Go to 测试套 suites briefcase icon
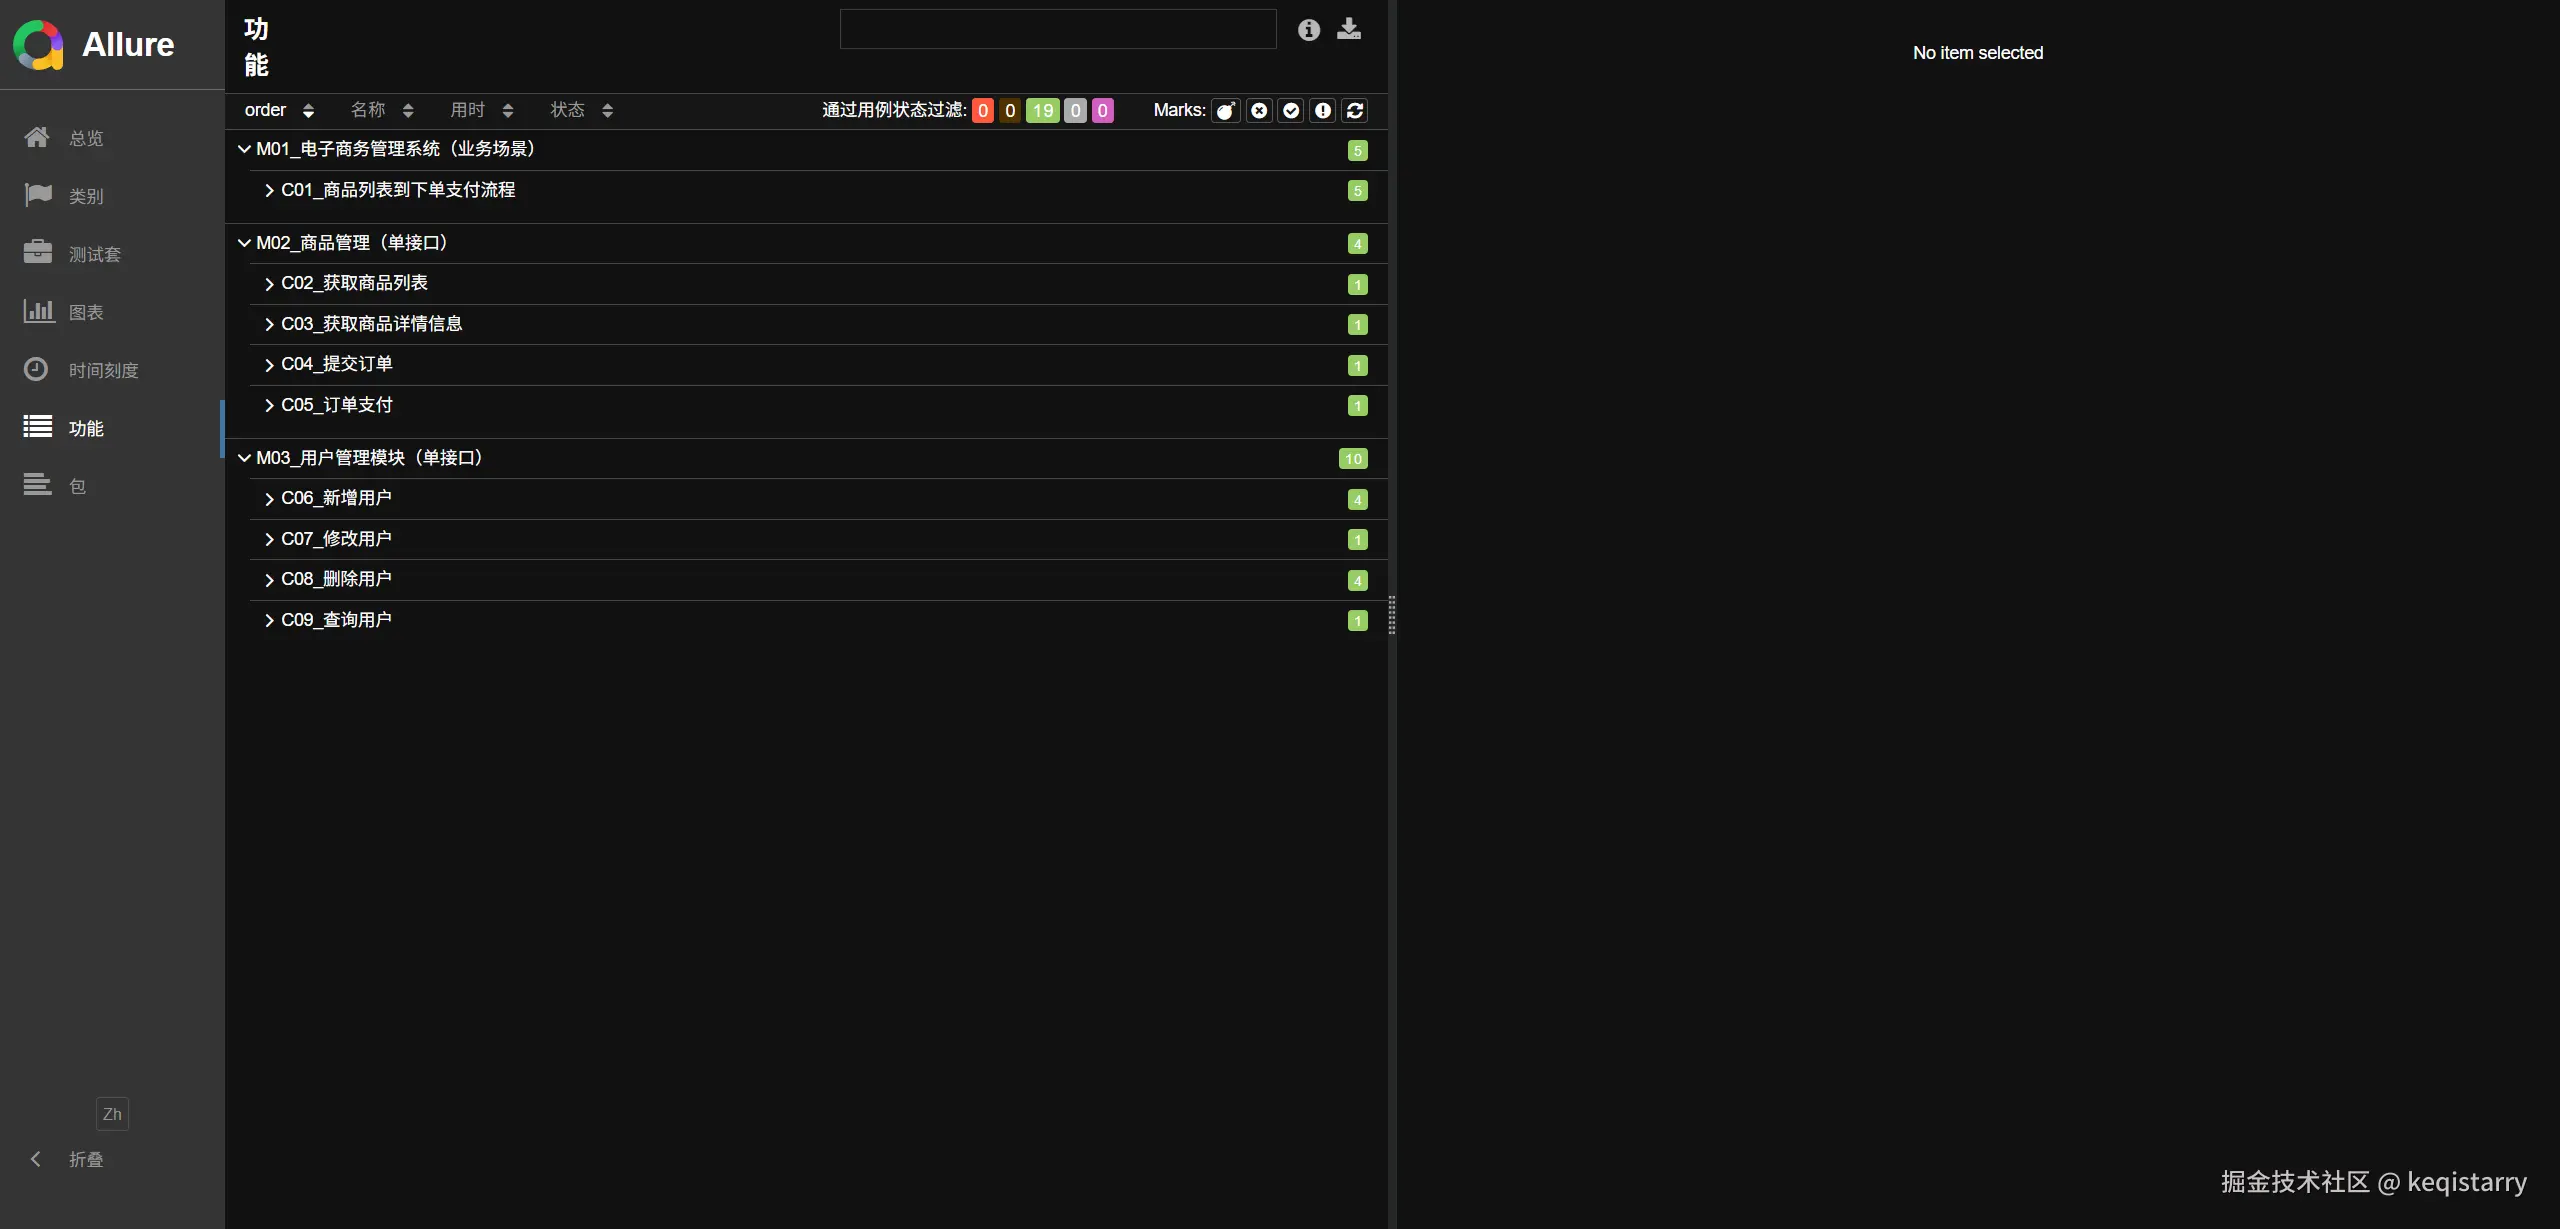Image resolution: width=2560 pixels, height=1229 pixels. 38,253
